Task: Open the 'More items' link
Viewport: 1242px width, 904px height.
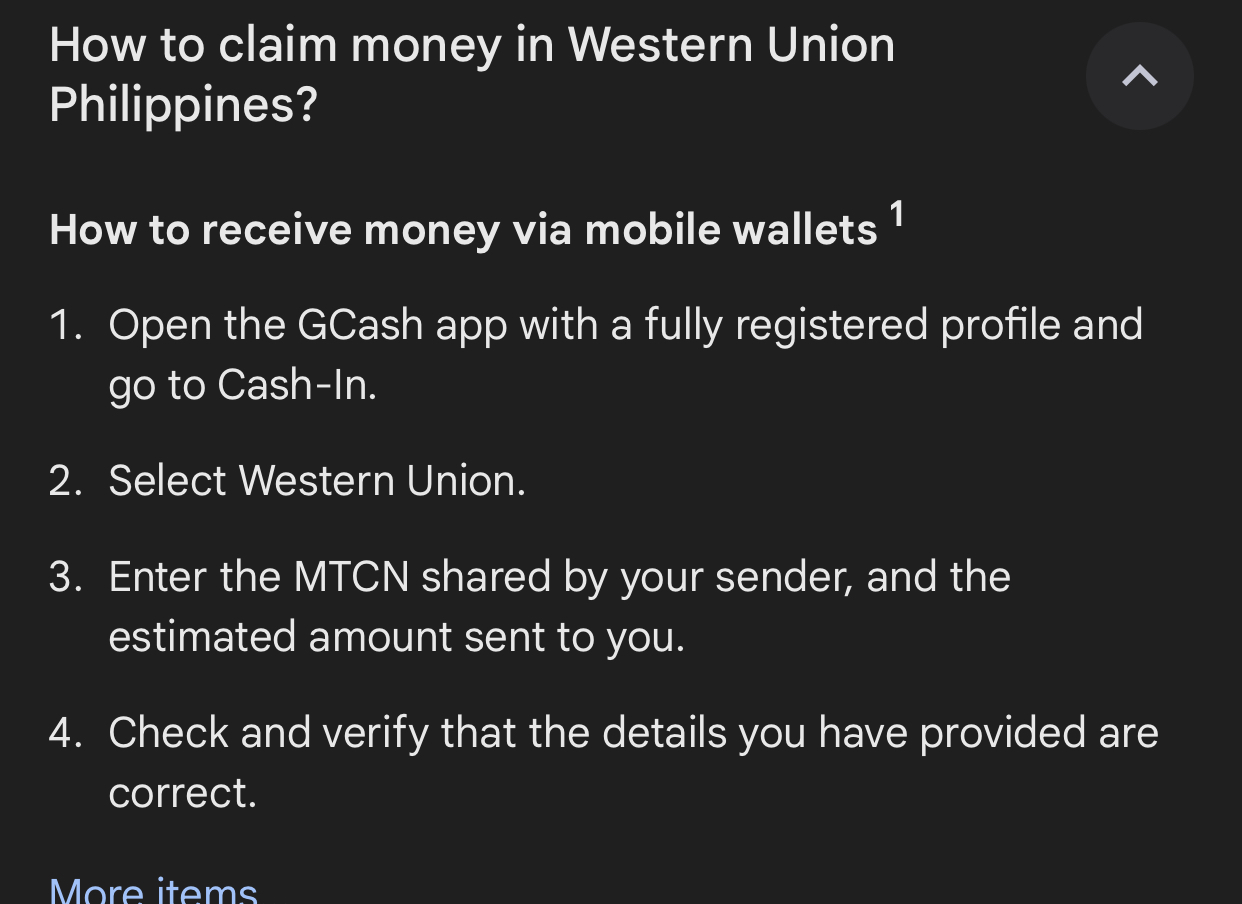Action: point(153,889)
